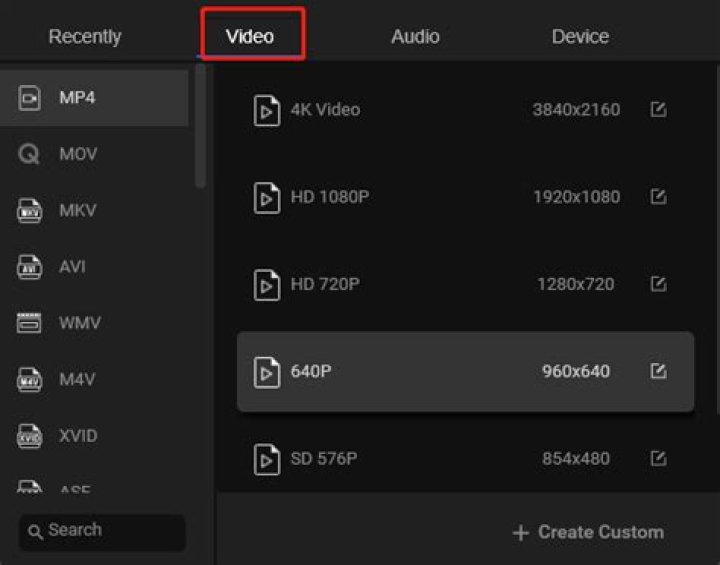Select the AVI label in list
The width and height of the screenshot is (720, 565).
pyautogui.click(x=72, y=266)
